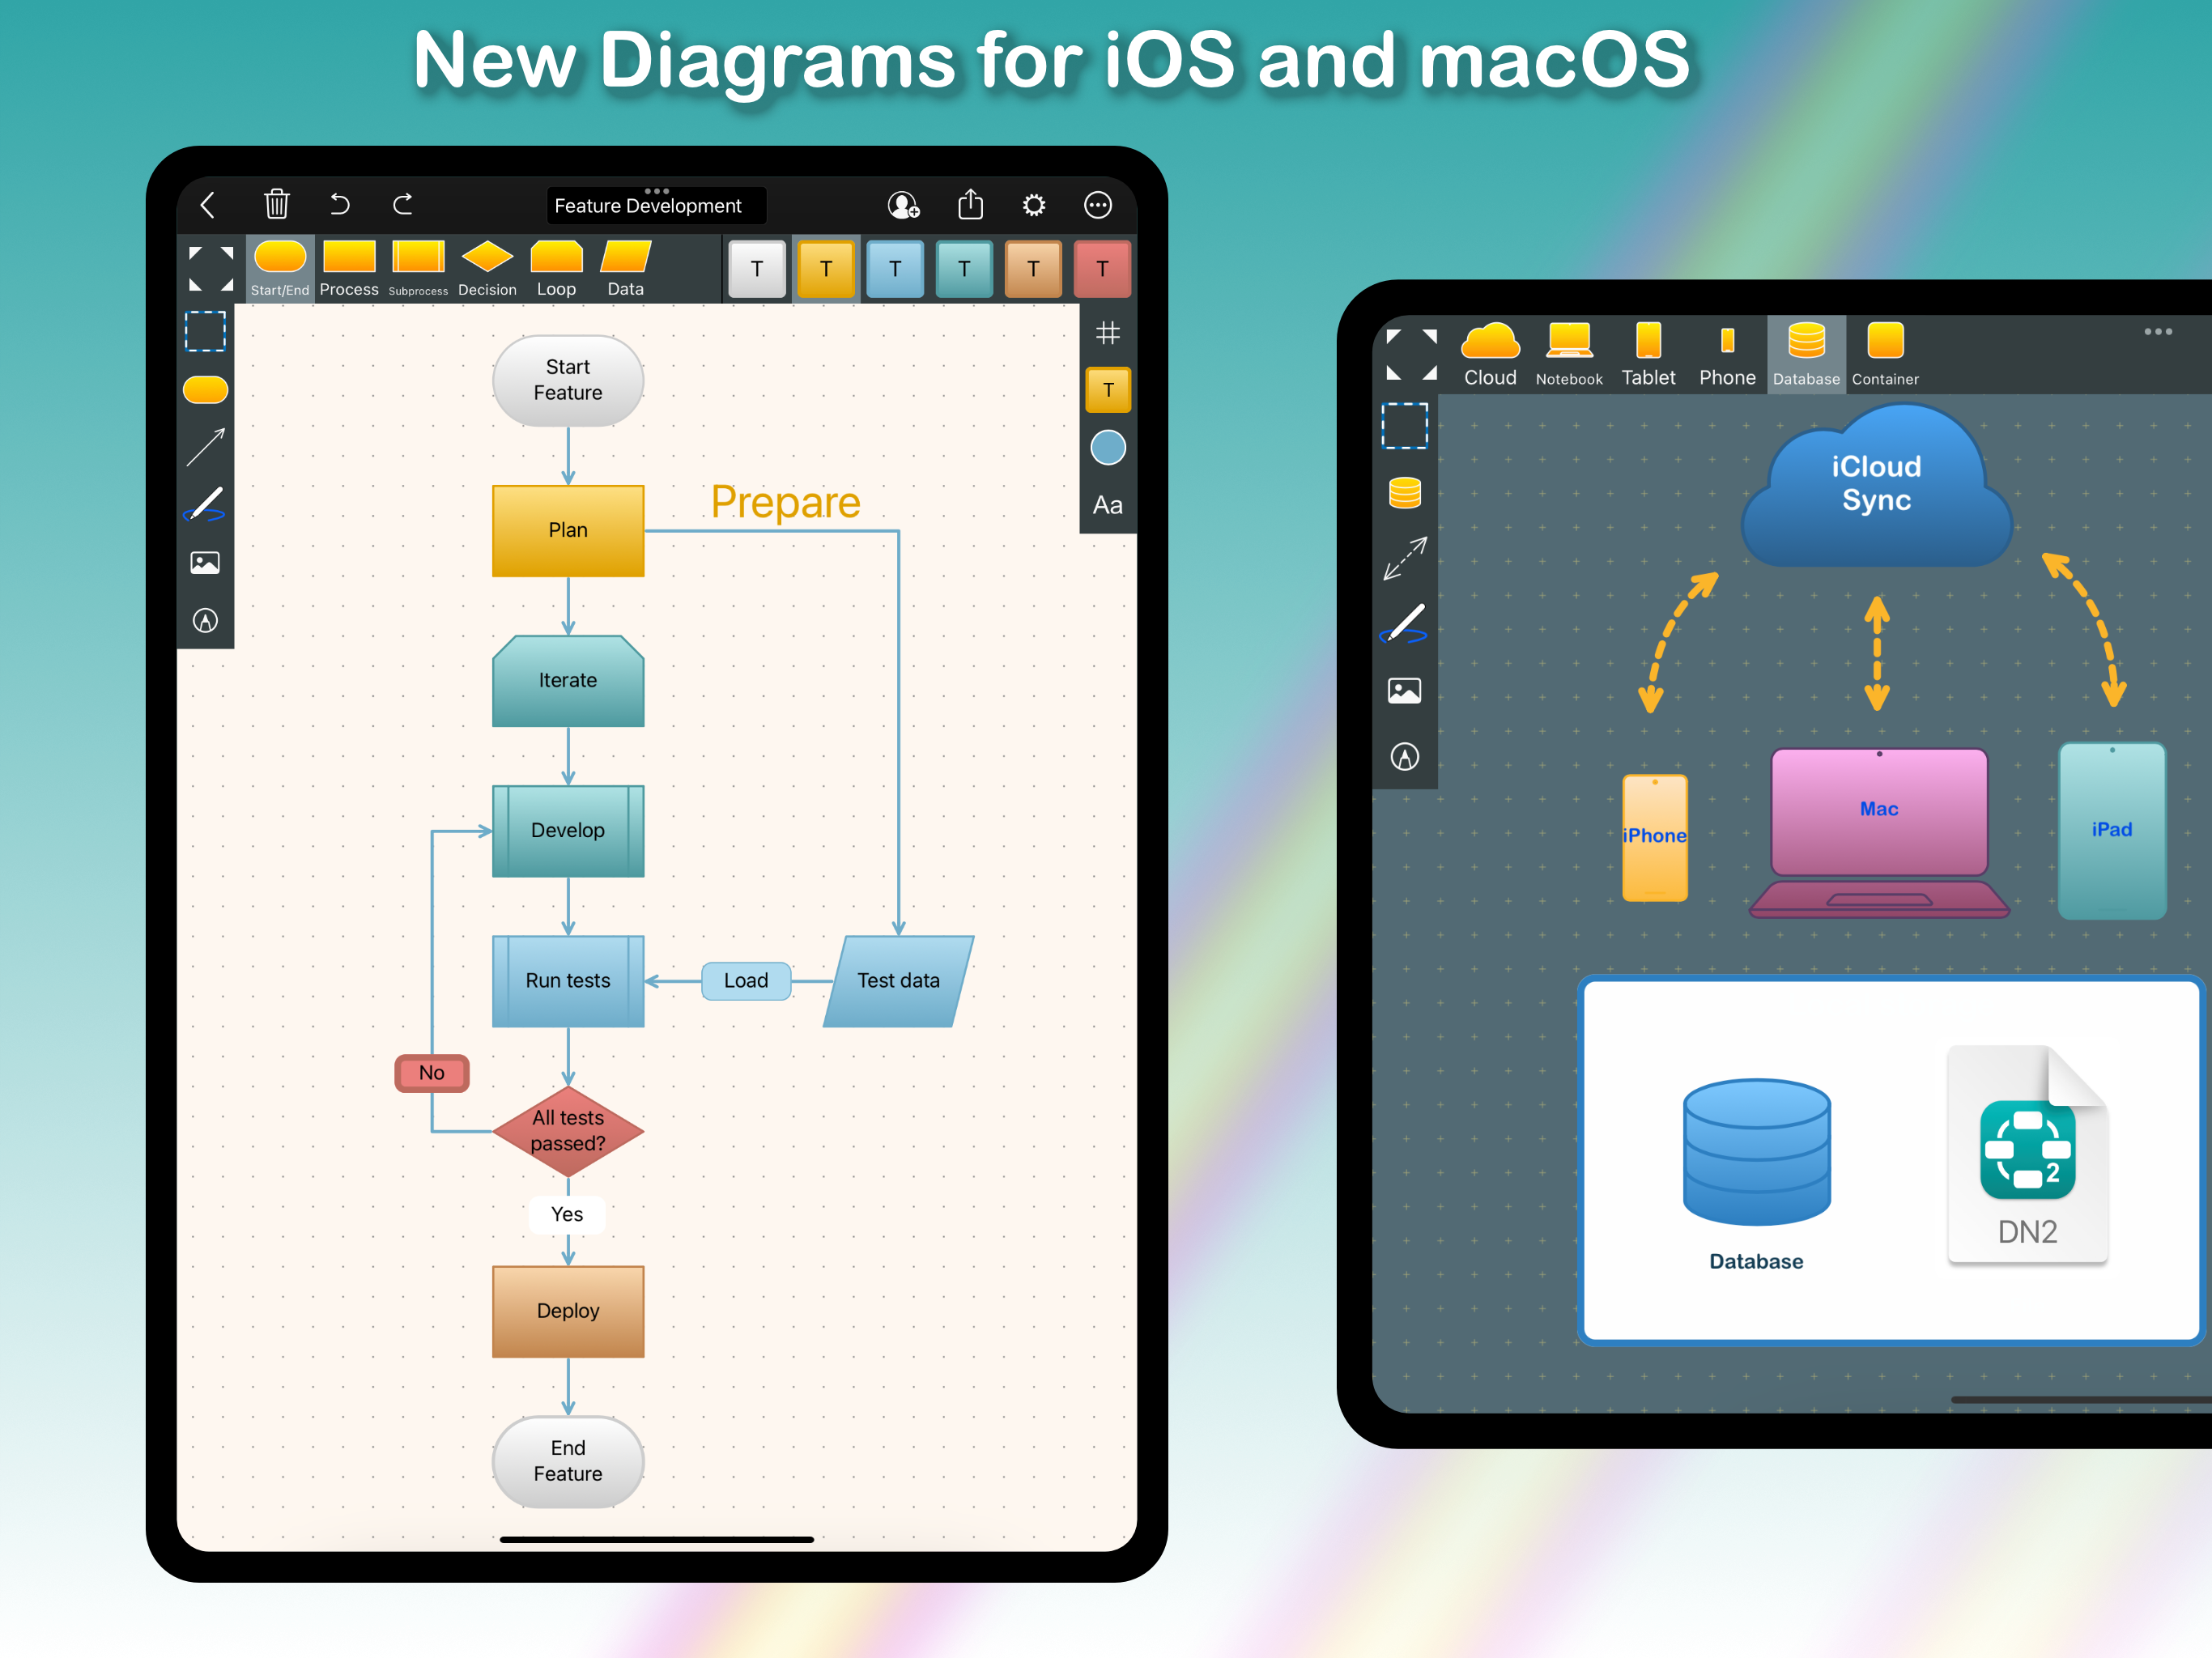2212x1658 pixels.
Task: Select the iPhone shape on canvas
Action: [1655, 837]
